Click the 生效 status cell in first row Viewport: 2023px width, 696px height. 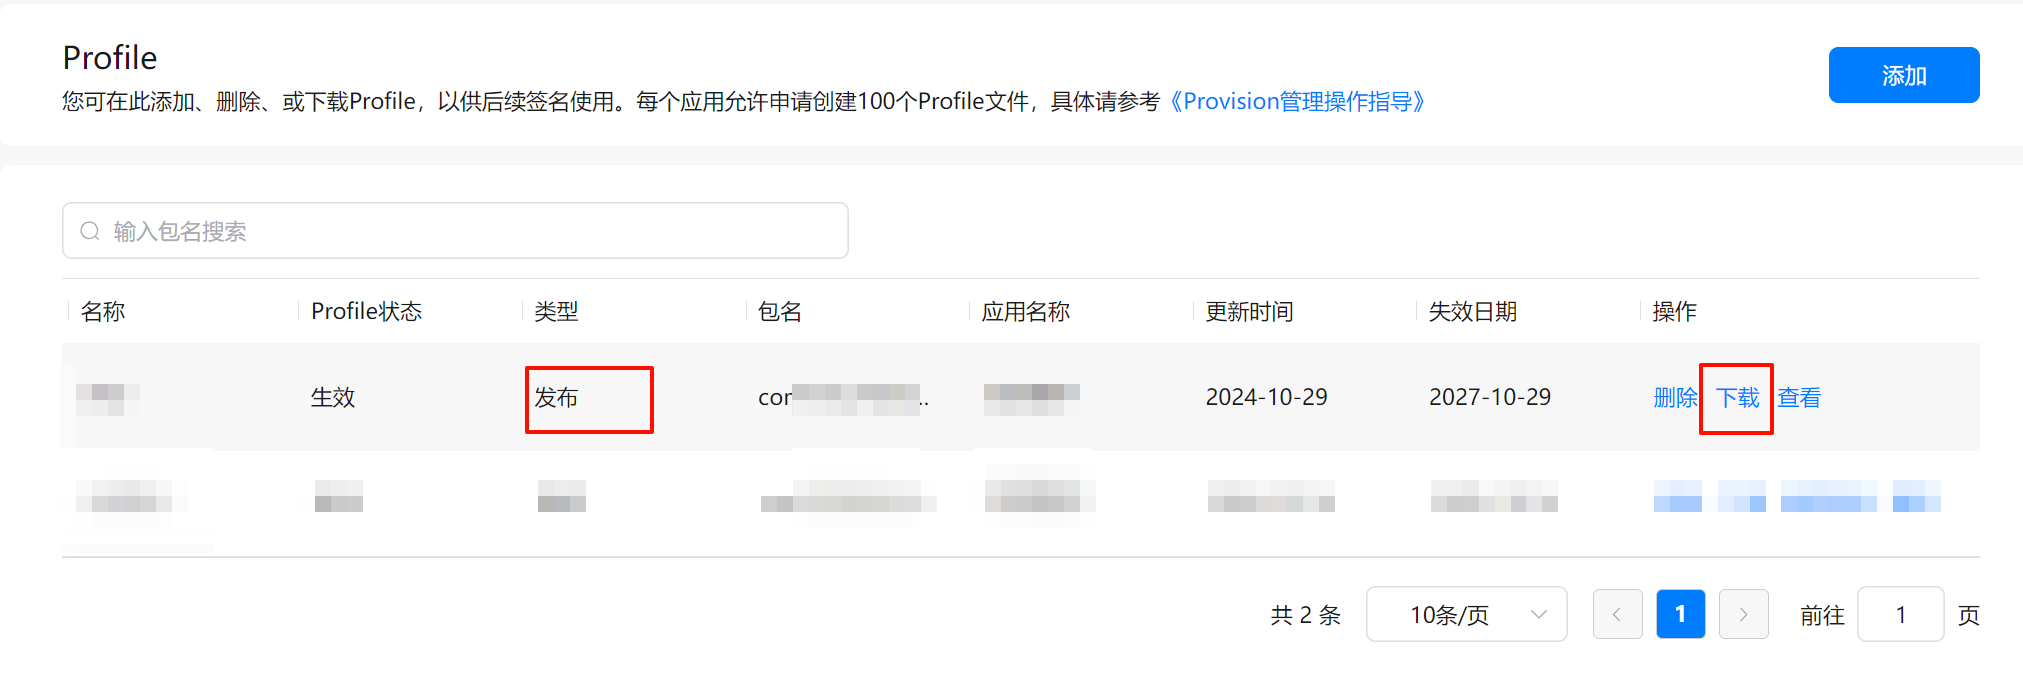pos(333,398)
